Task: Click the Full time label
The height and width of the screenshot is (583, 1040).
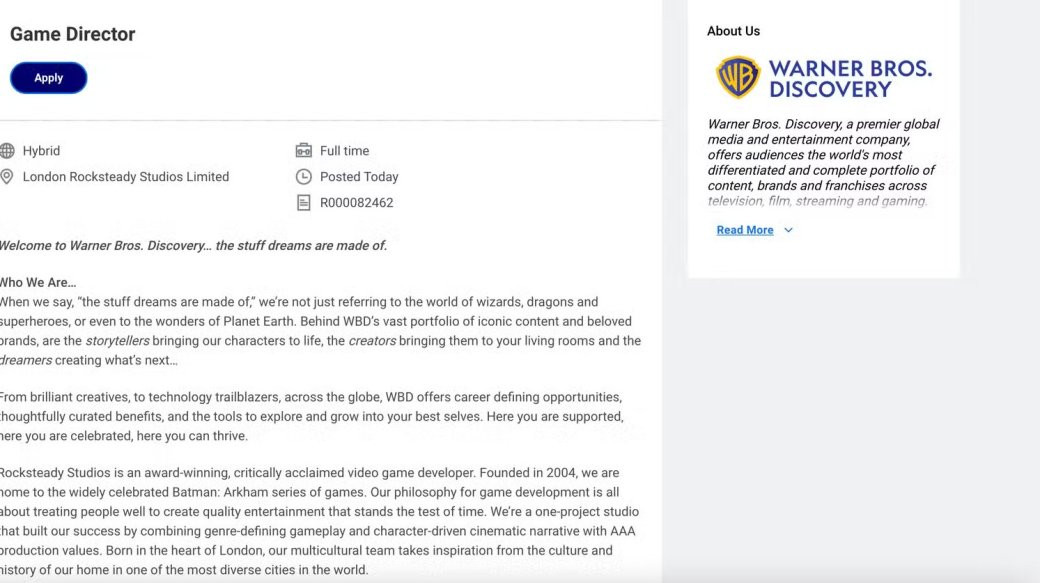Action: 344,151
